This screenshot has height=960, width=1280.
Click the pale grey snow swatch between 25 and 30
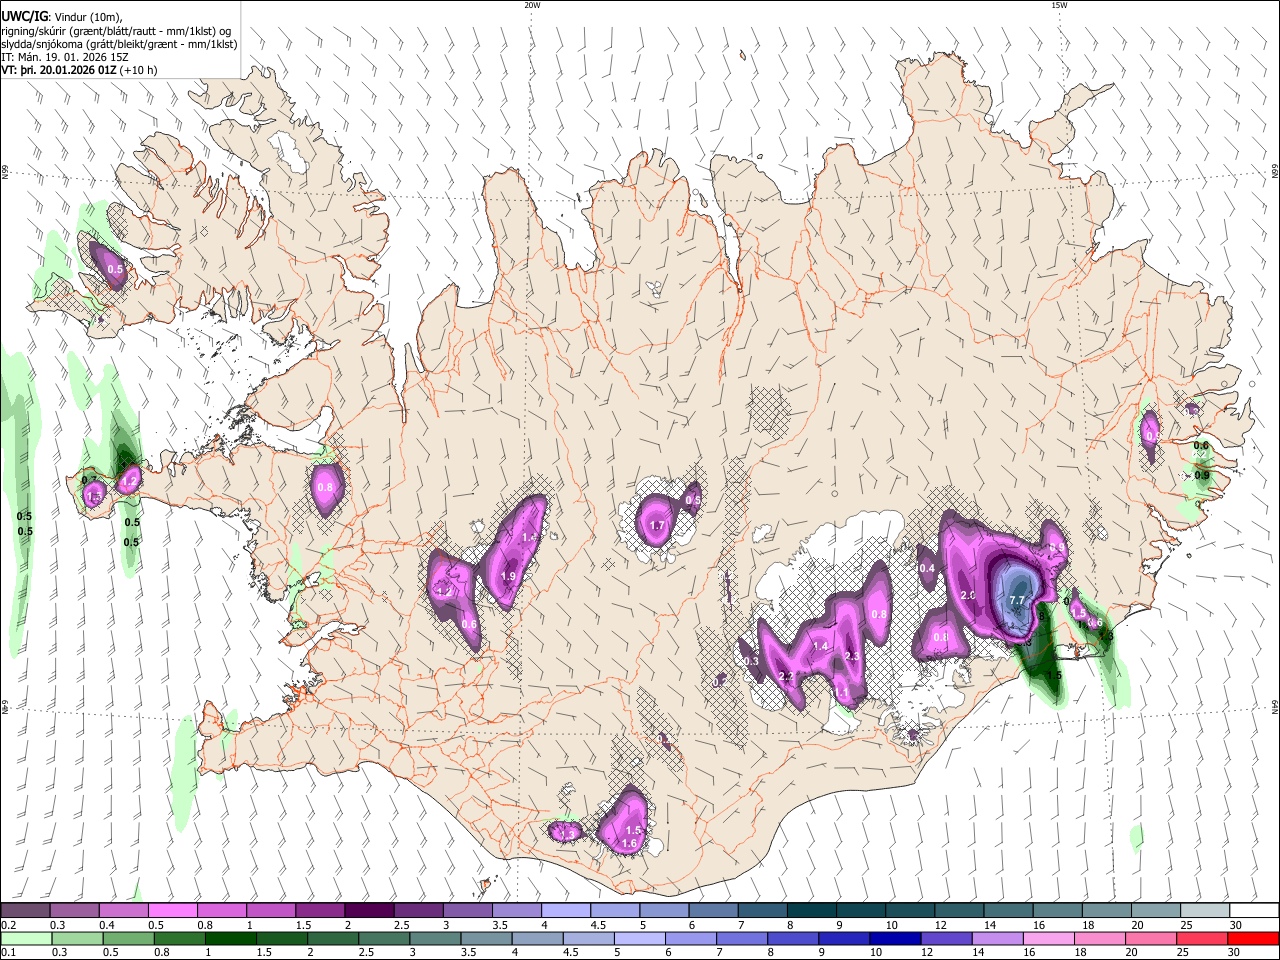(1205, 910)
